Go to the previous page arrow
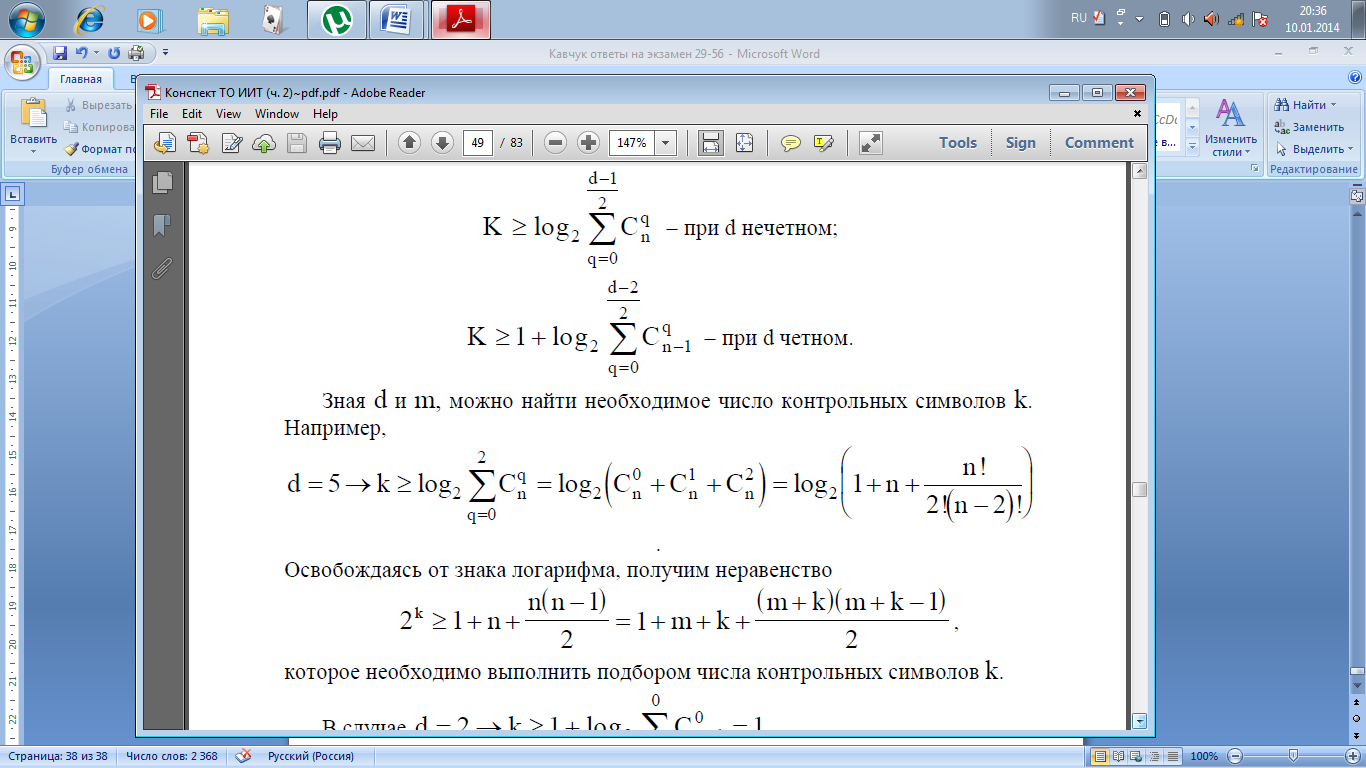This screenshot has height=768, width=1366. (x=409, y=143)
